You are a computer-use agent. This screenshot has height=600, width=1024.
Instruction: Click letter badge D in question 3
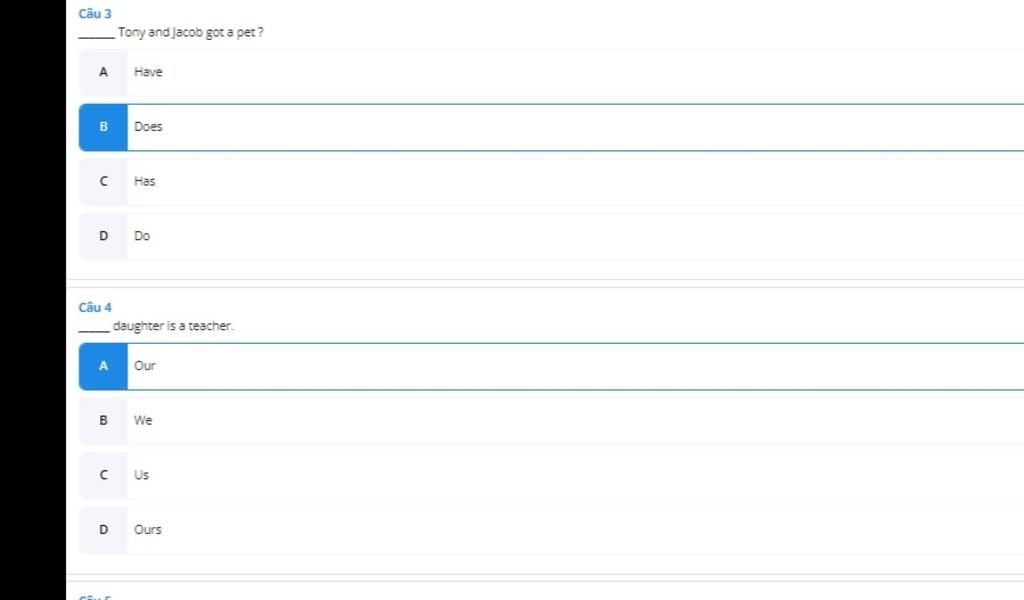point(103,236)
